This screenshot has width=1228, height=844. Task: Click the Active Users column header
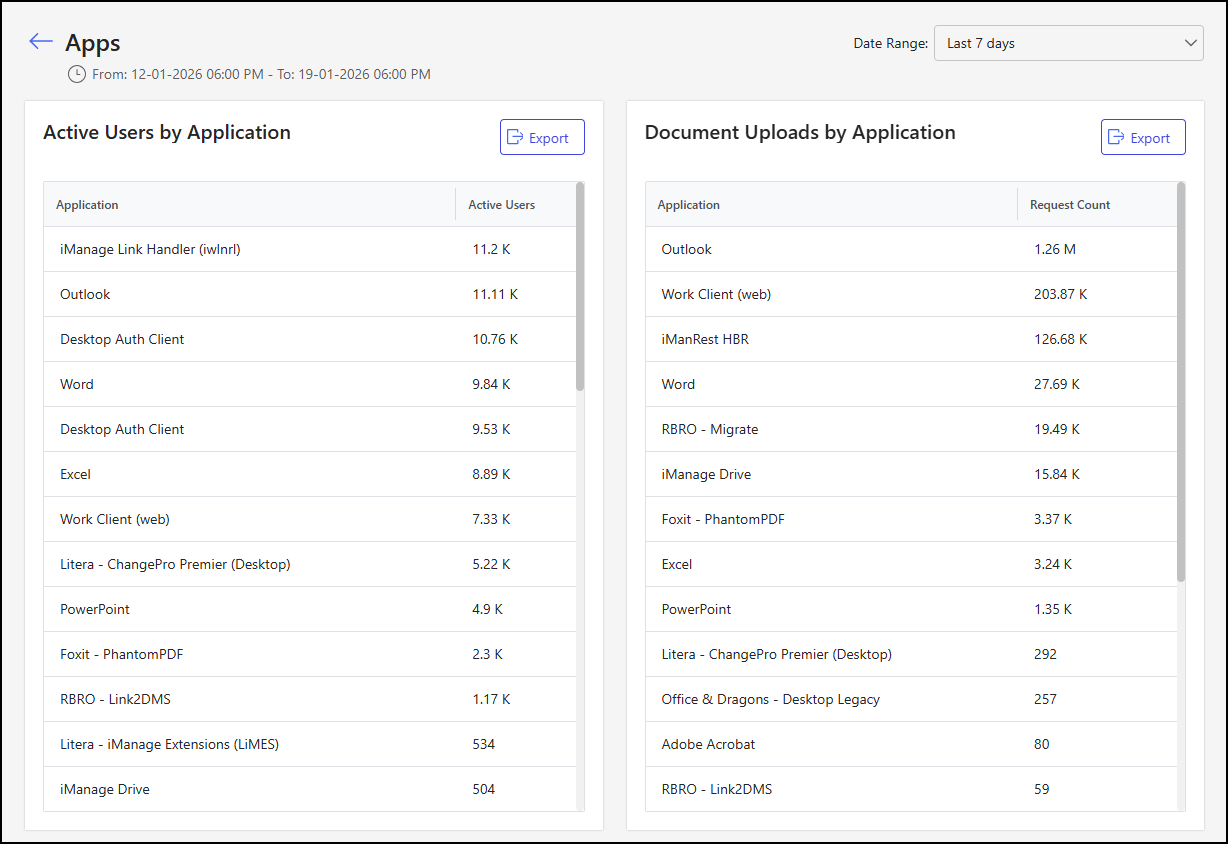coord(501,205)
